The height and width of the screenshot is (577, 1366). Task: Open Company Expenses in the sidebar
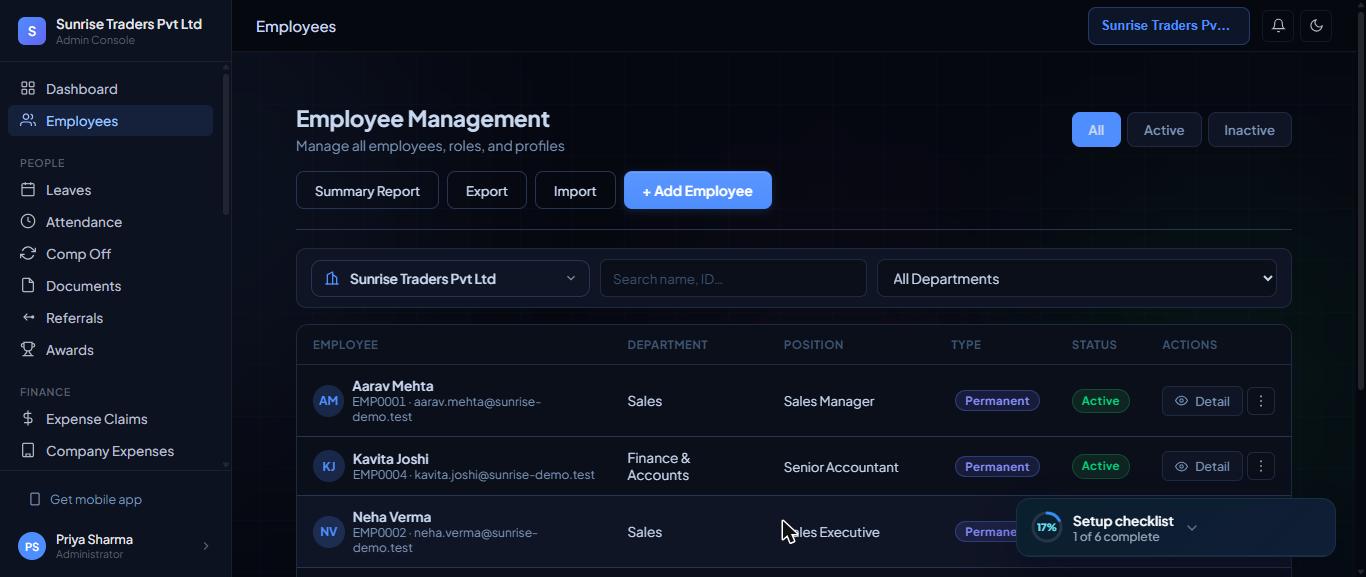110,451
